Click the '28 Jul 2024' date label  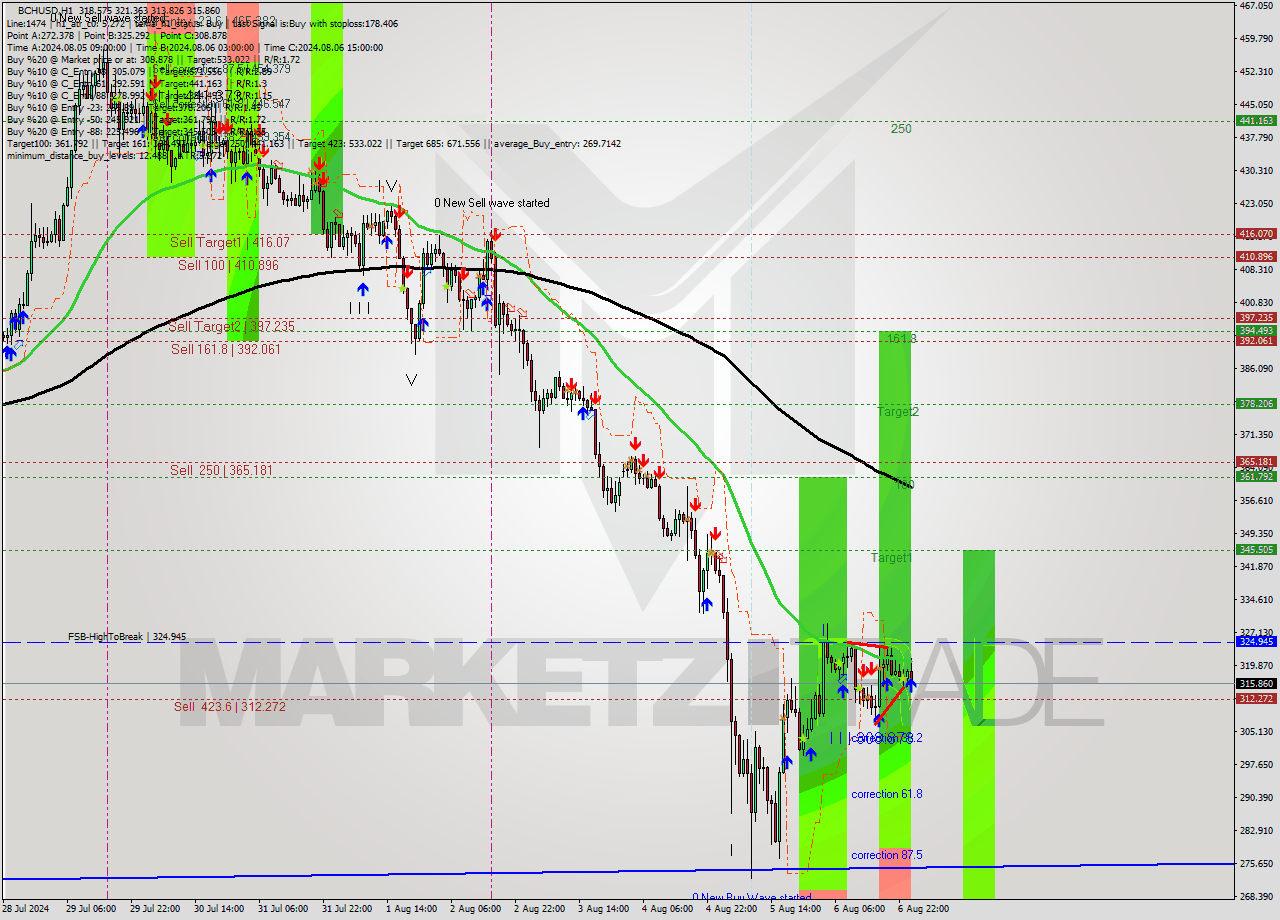coord(26,910)
